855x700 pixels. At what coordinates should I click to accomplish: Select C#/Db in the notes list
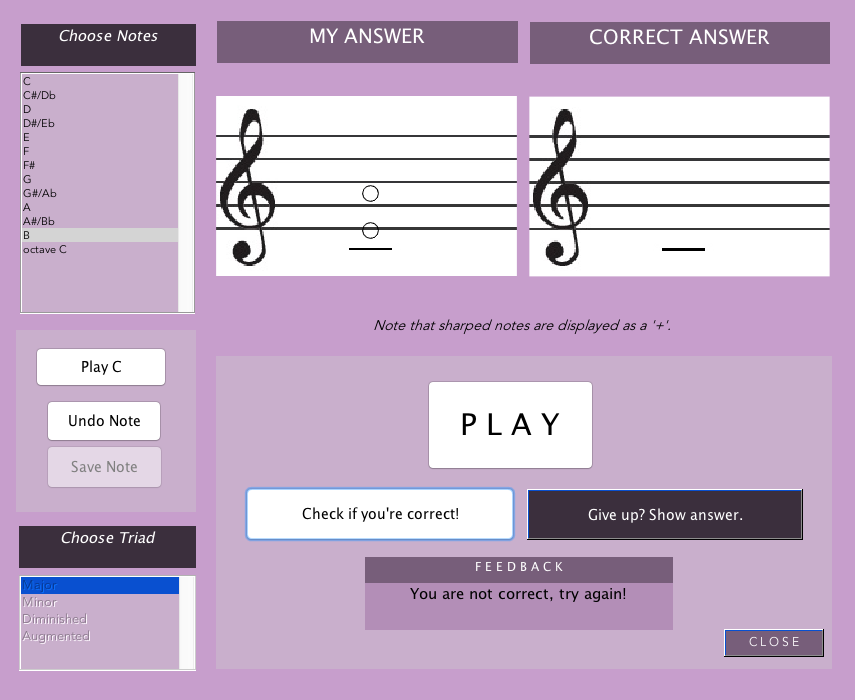tap(100, 95)
